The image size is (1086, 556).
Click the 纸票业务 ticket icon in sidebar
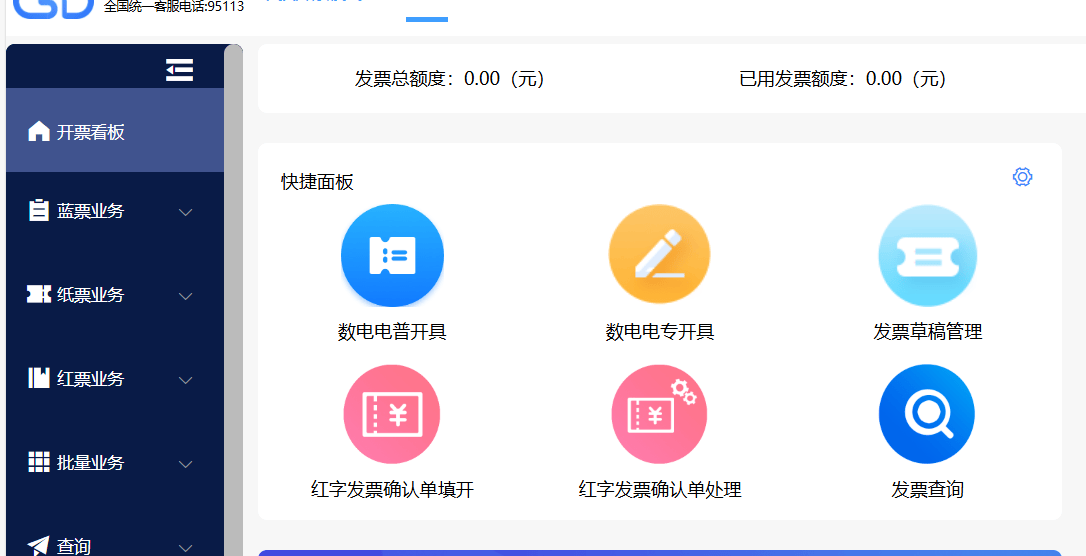tap(39, 295)
